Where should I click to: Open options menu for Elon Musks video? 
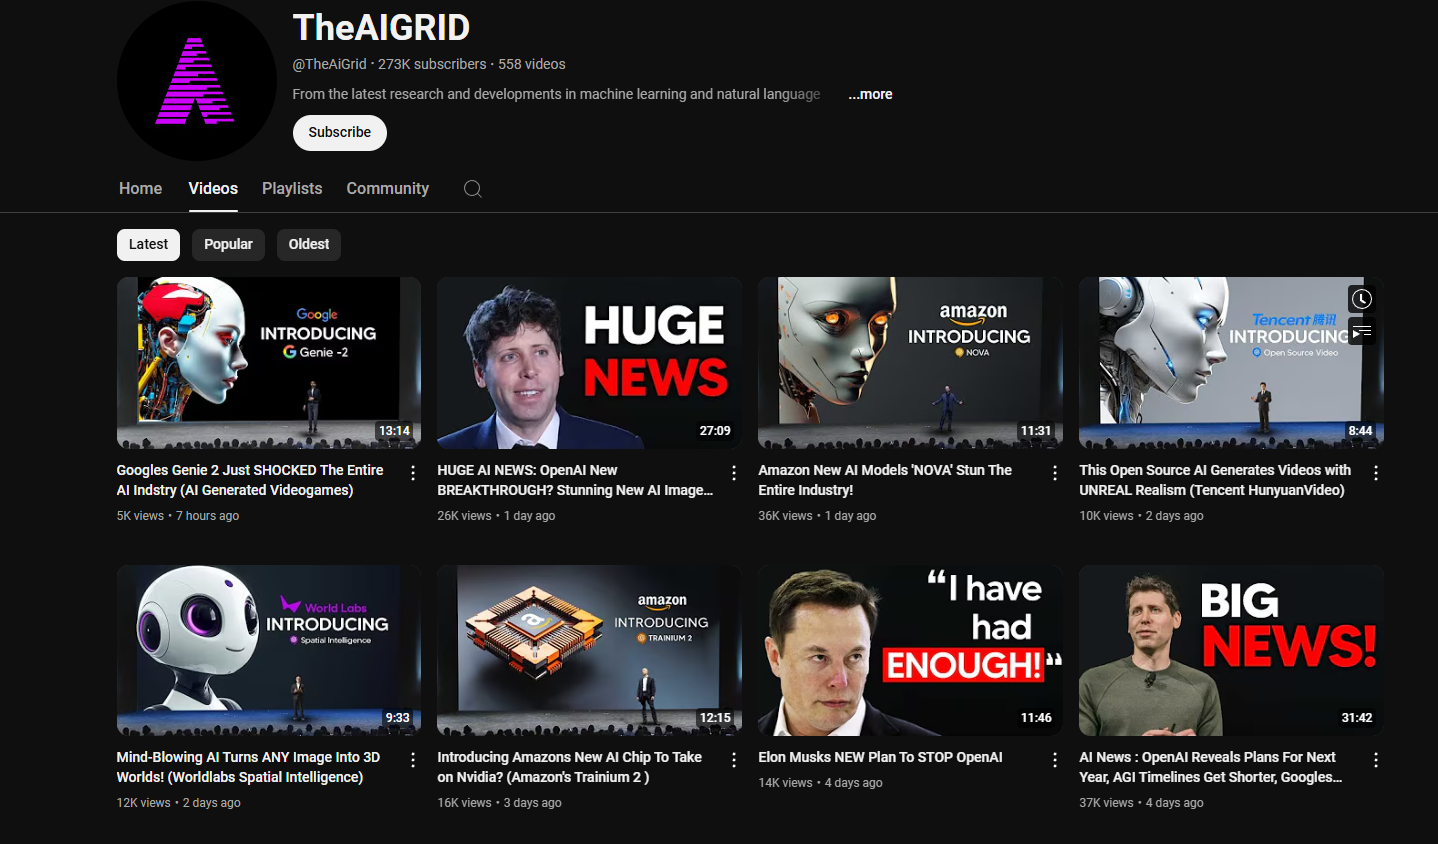pyautogui.click(x=1055, y=760)
